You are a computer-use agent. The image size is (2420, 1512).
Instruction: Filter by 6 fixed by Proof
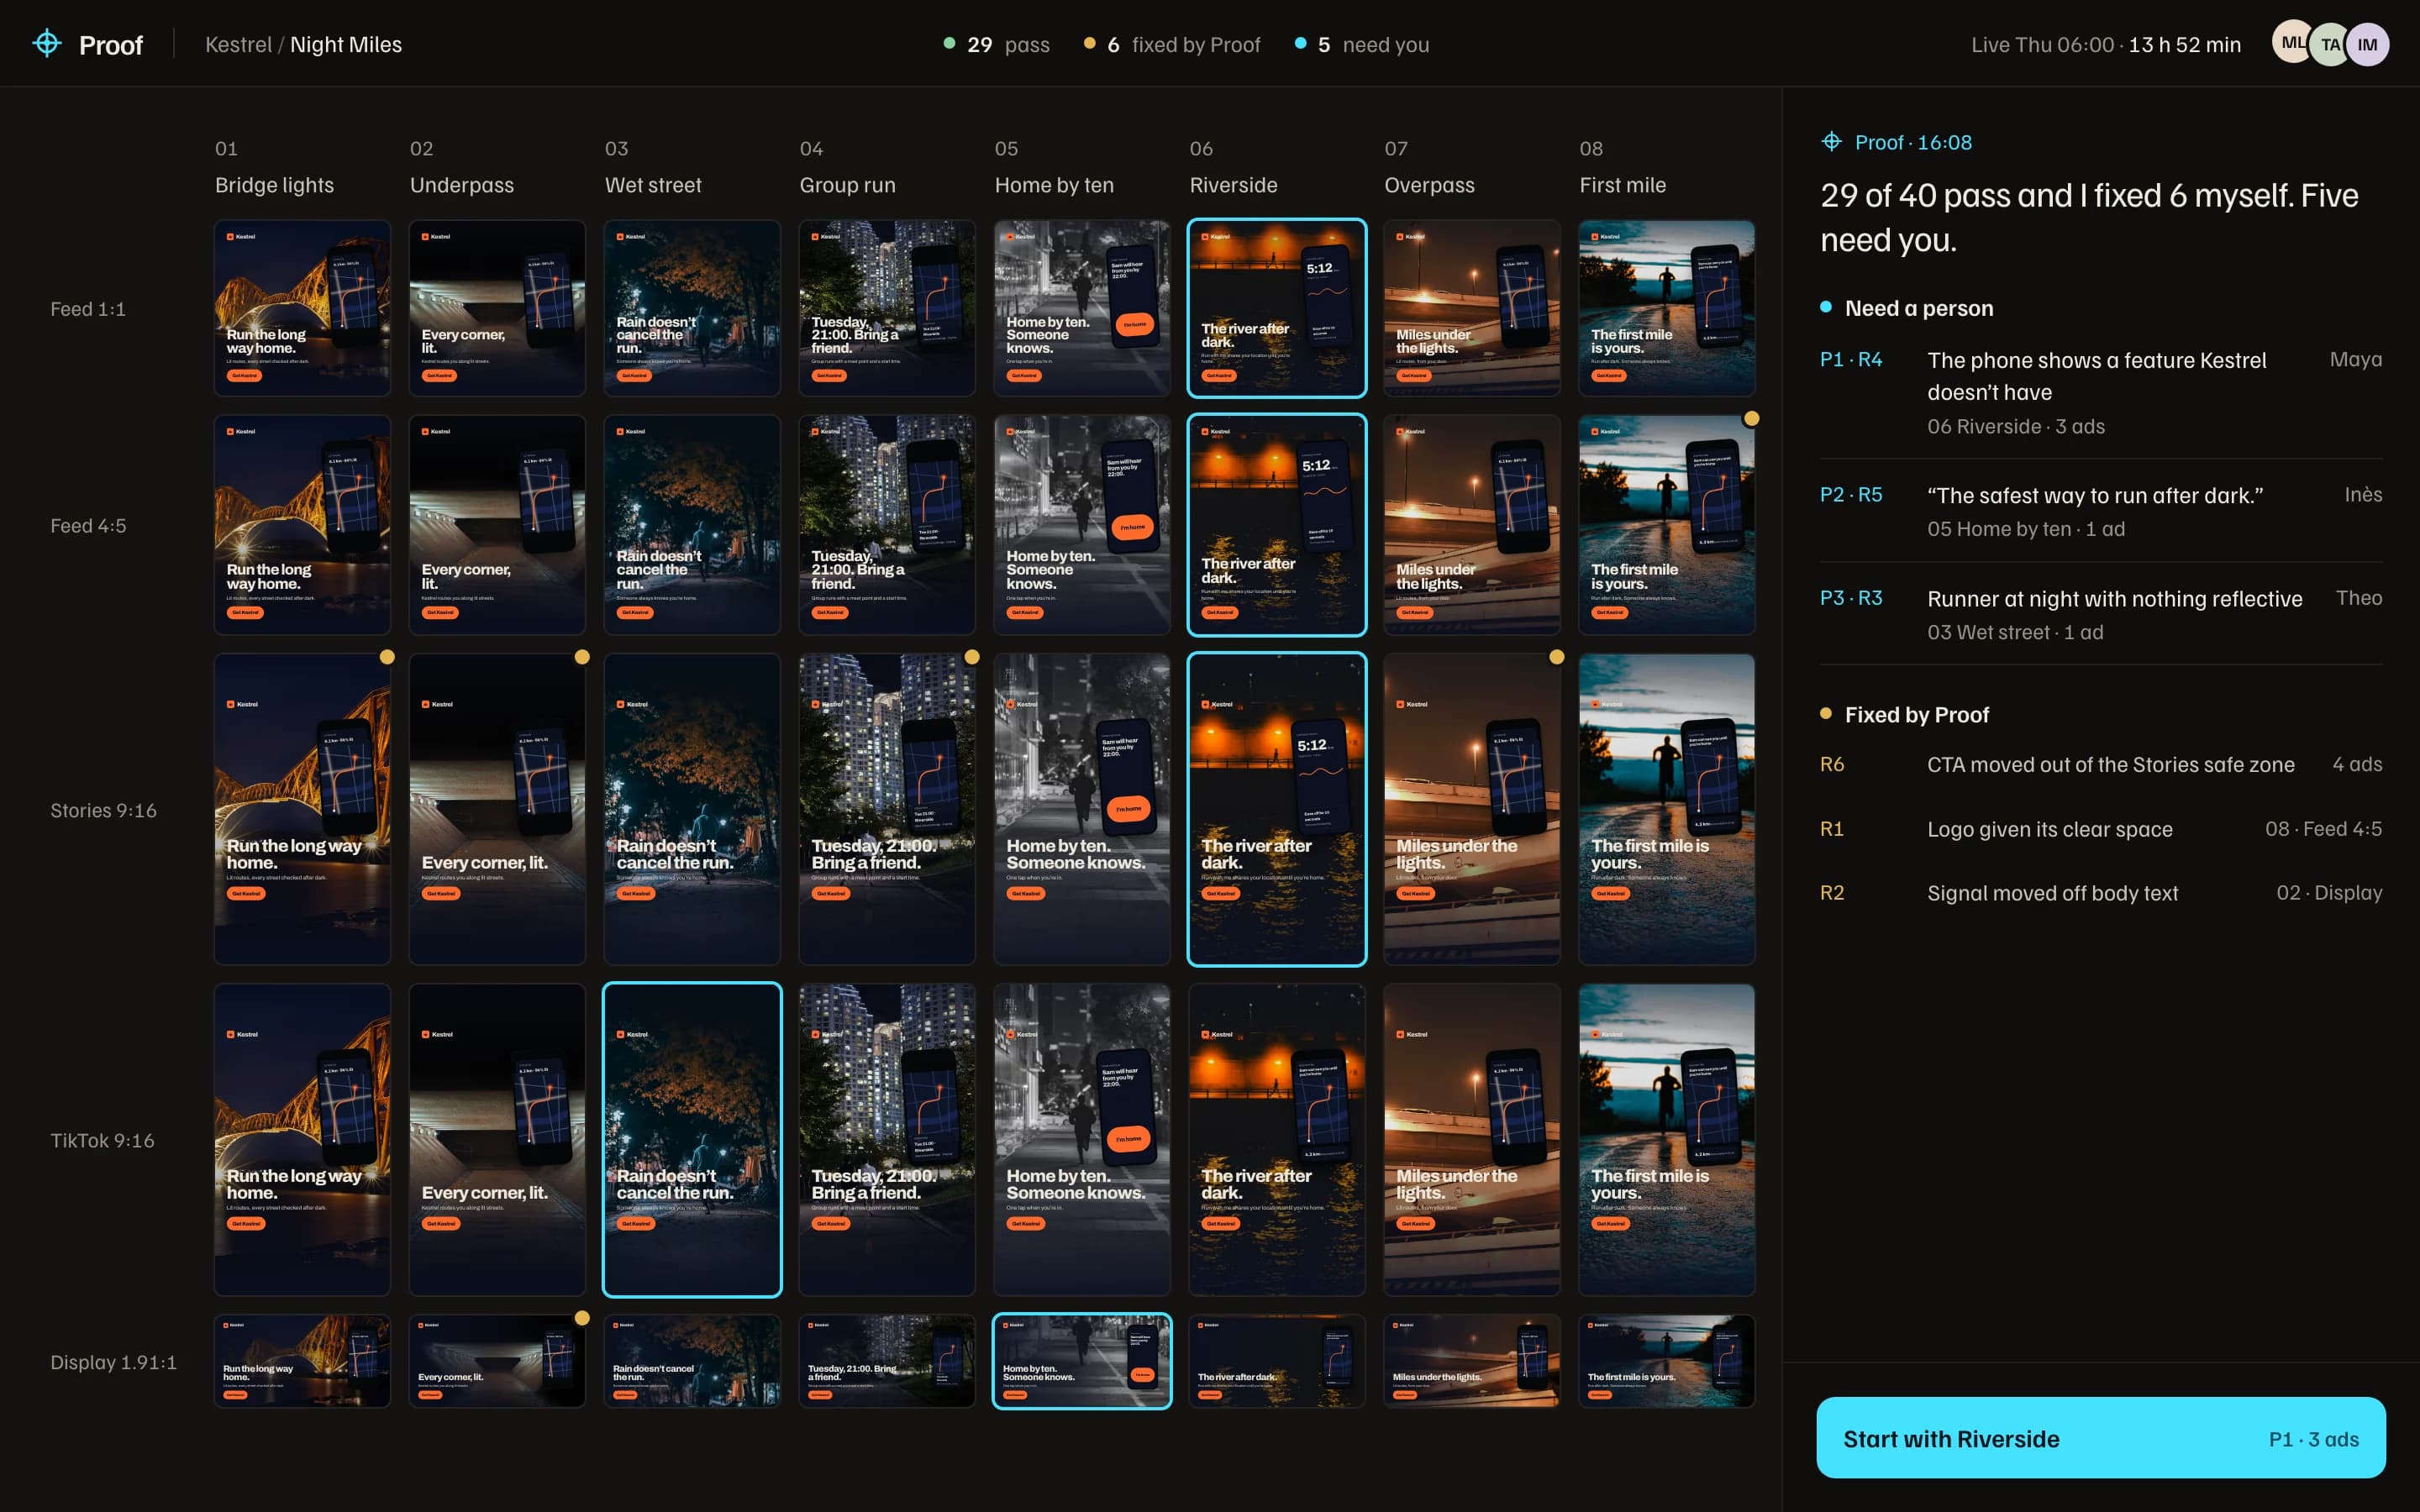[1172, 45]
